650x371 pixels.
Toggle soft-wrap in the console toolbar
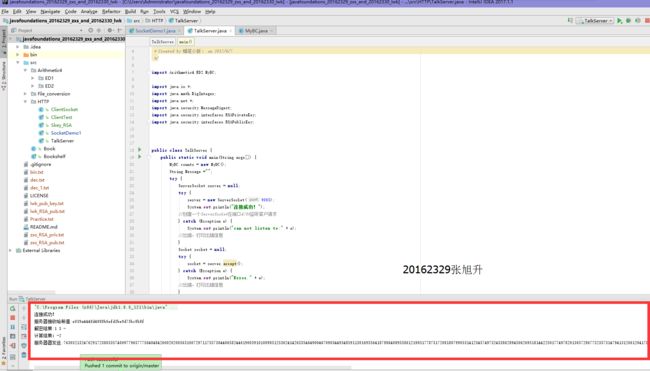[x=24, y=327]
